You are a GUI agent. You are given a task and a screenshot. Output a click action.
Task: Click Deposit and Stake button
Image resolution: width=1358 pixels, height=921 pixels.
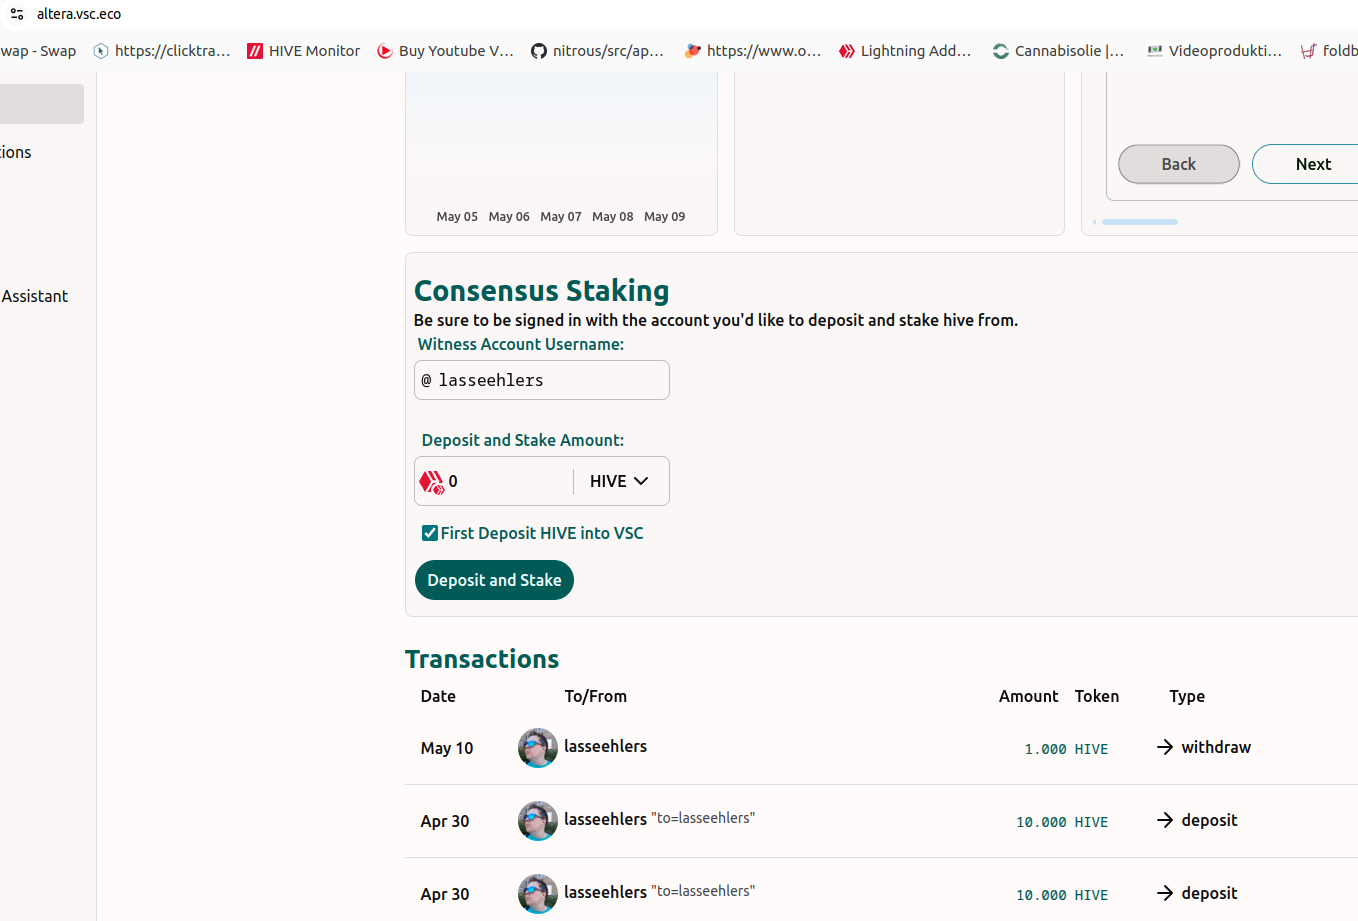[494, 580]
